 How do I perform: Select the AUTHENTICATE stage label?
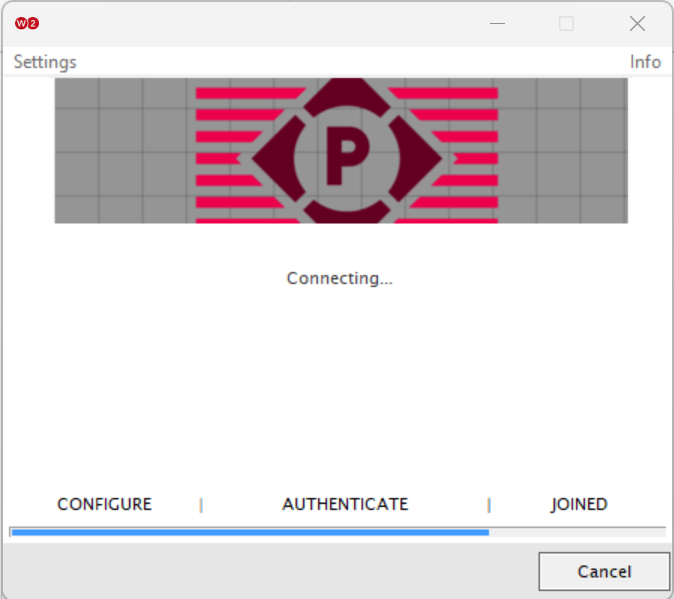[x=345, y=504]
